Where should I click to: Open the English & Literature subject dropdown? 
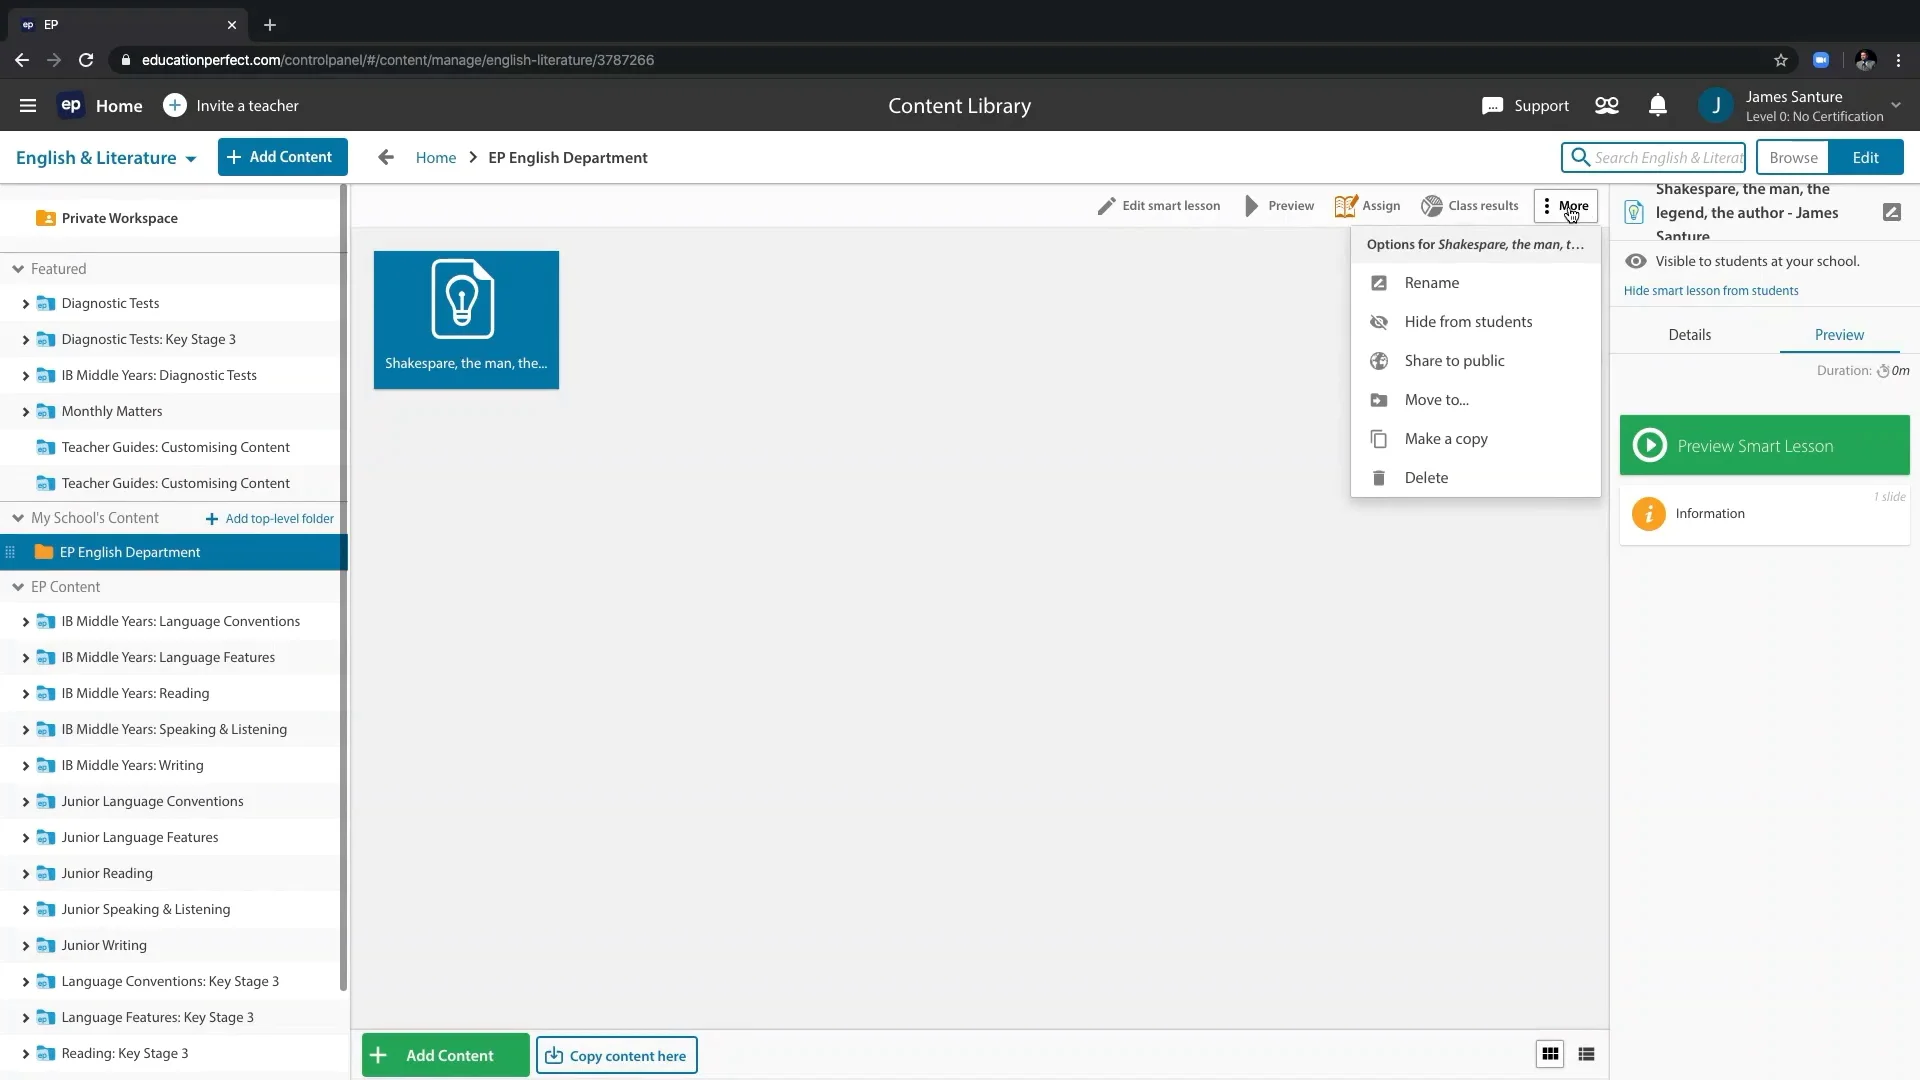click(106, 158)
